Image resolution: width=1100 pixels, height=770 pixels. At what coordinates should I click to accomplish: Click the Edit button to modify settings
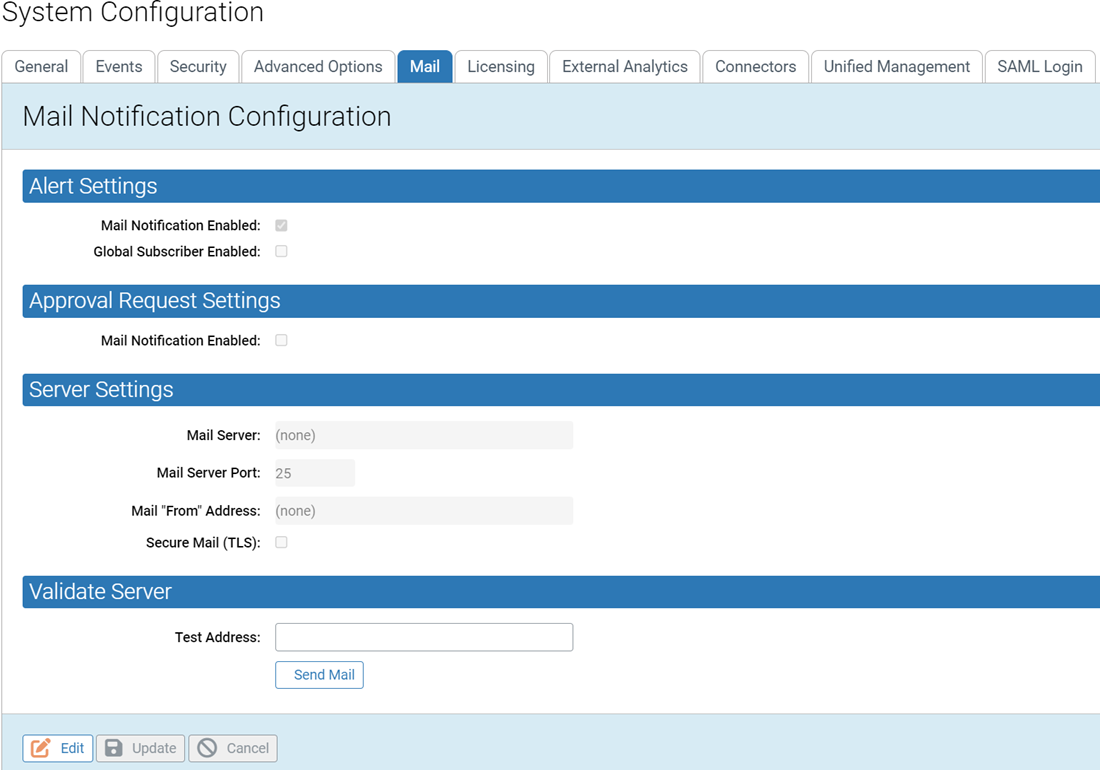(x=57, y=747)
